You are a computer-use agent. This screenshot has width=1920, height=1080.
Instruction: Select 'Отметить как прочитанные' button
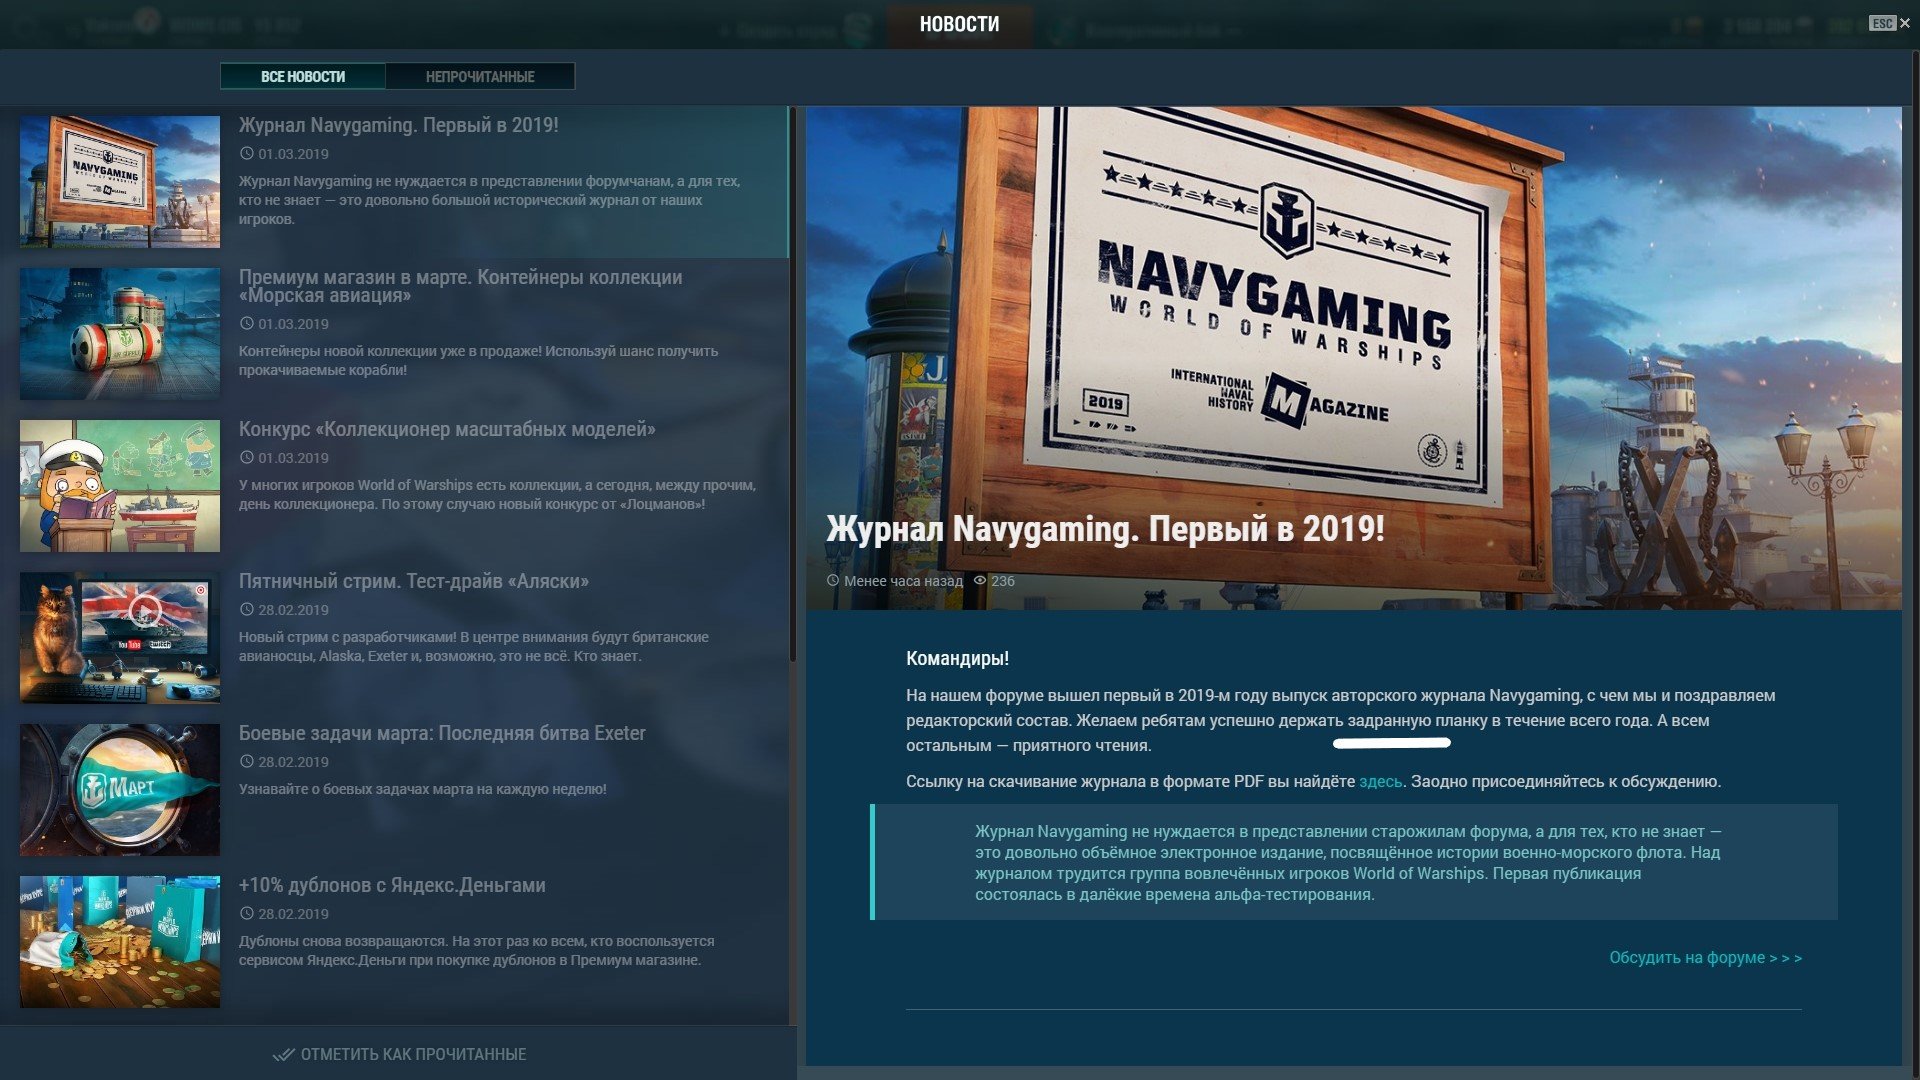click(399, 1054)
